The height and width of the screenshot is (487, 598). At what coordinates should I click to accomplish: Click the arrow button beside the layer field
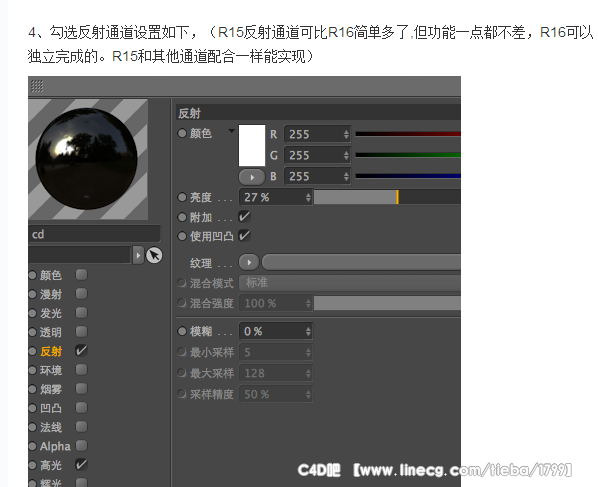coord(138,255)
